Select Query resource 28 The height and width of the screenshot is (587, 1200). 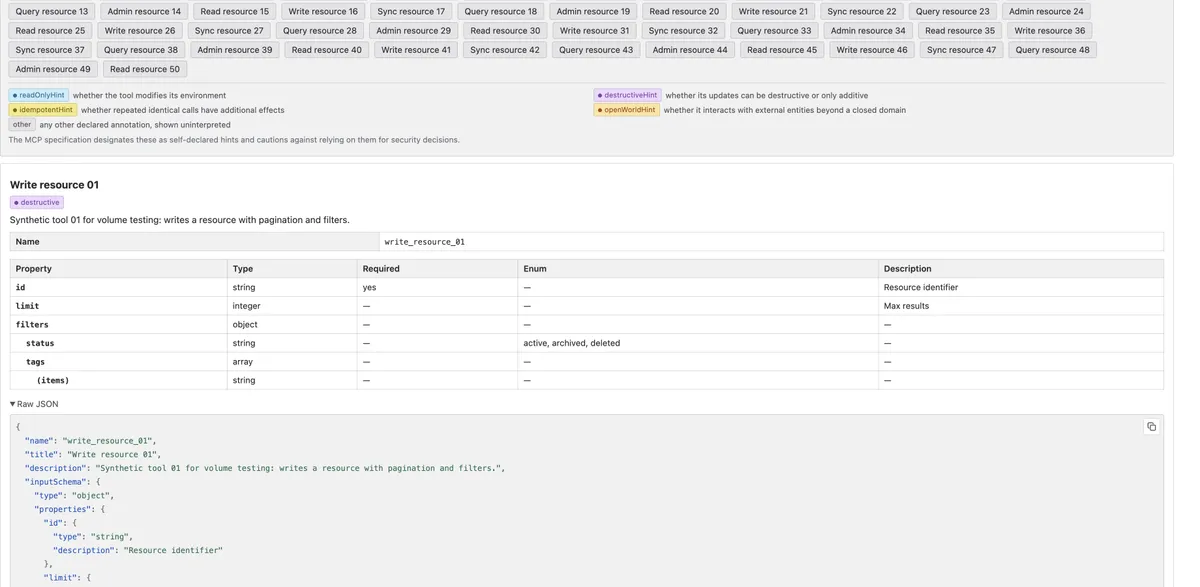pos(320,30)
